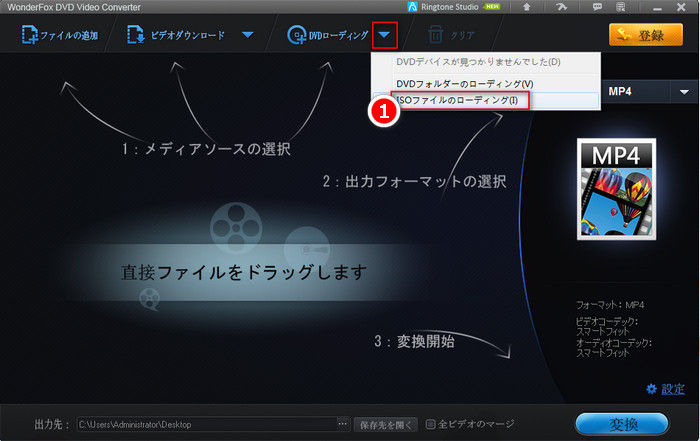Click the DVD Loading (DVDローディング) button
This screenshot has height=441, width=700.
coord(328,35)
